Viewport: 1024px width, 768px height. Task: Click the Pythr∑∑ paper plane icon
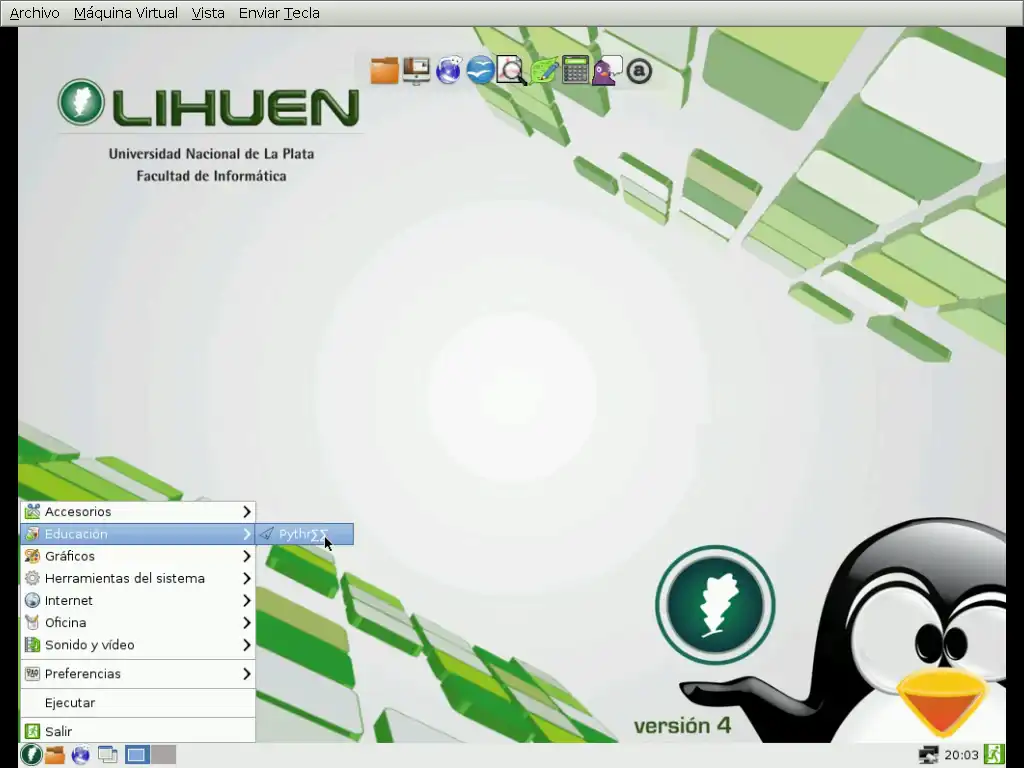click(266, 534)
